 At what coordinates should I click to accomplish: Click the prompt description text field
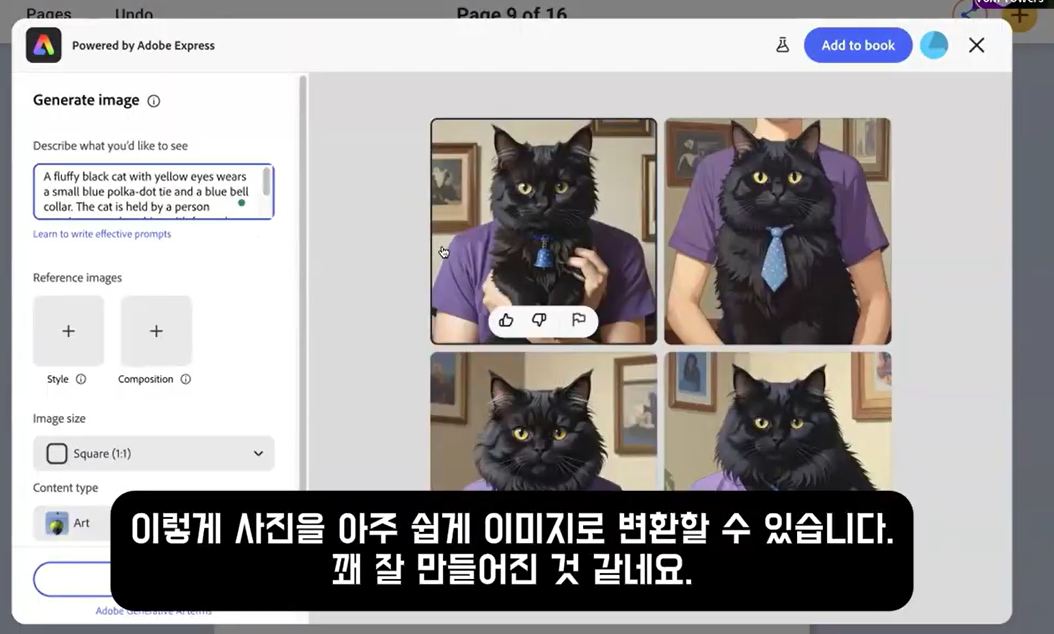point(146,190)
